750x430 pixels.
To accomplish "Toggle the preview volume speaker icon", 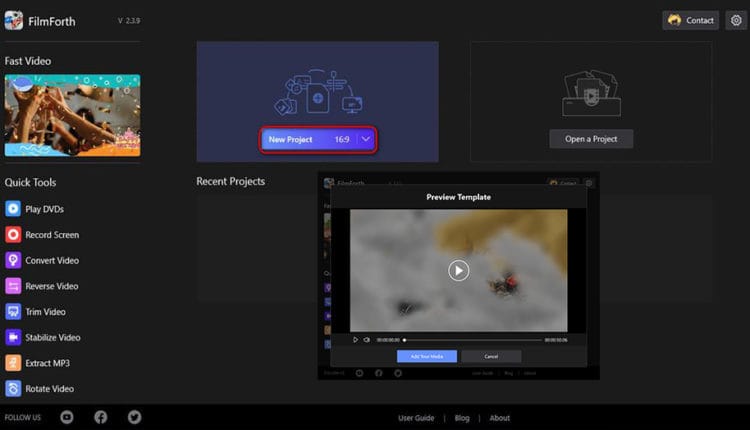I will (x=367, y=340).
